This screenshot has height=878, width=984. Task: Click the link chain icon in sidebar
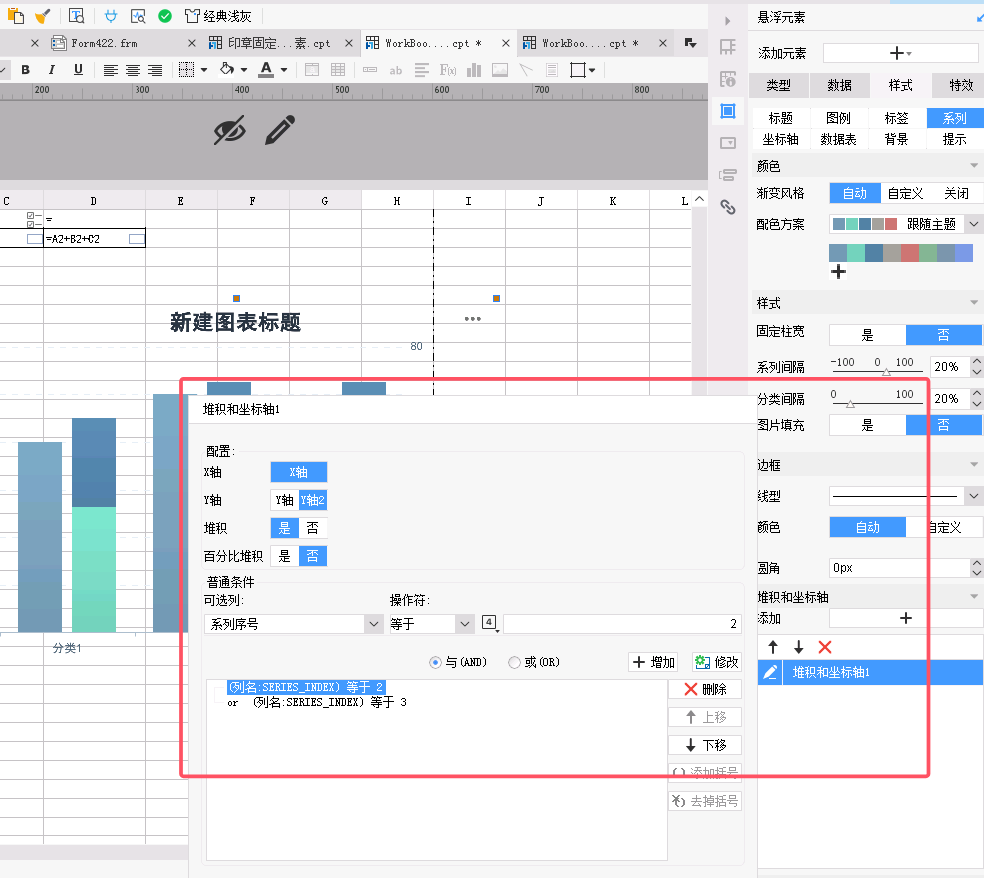click(728, 207)
